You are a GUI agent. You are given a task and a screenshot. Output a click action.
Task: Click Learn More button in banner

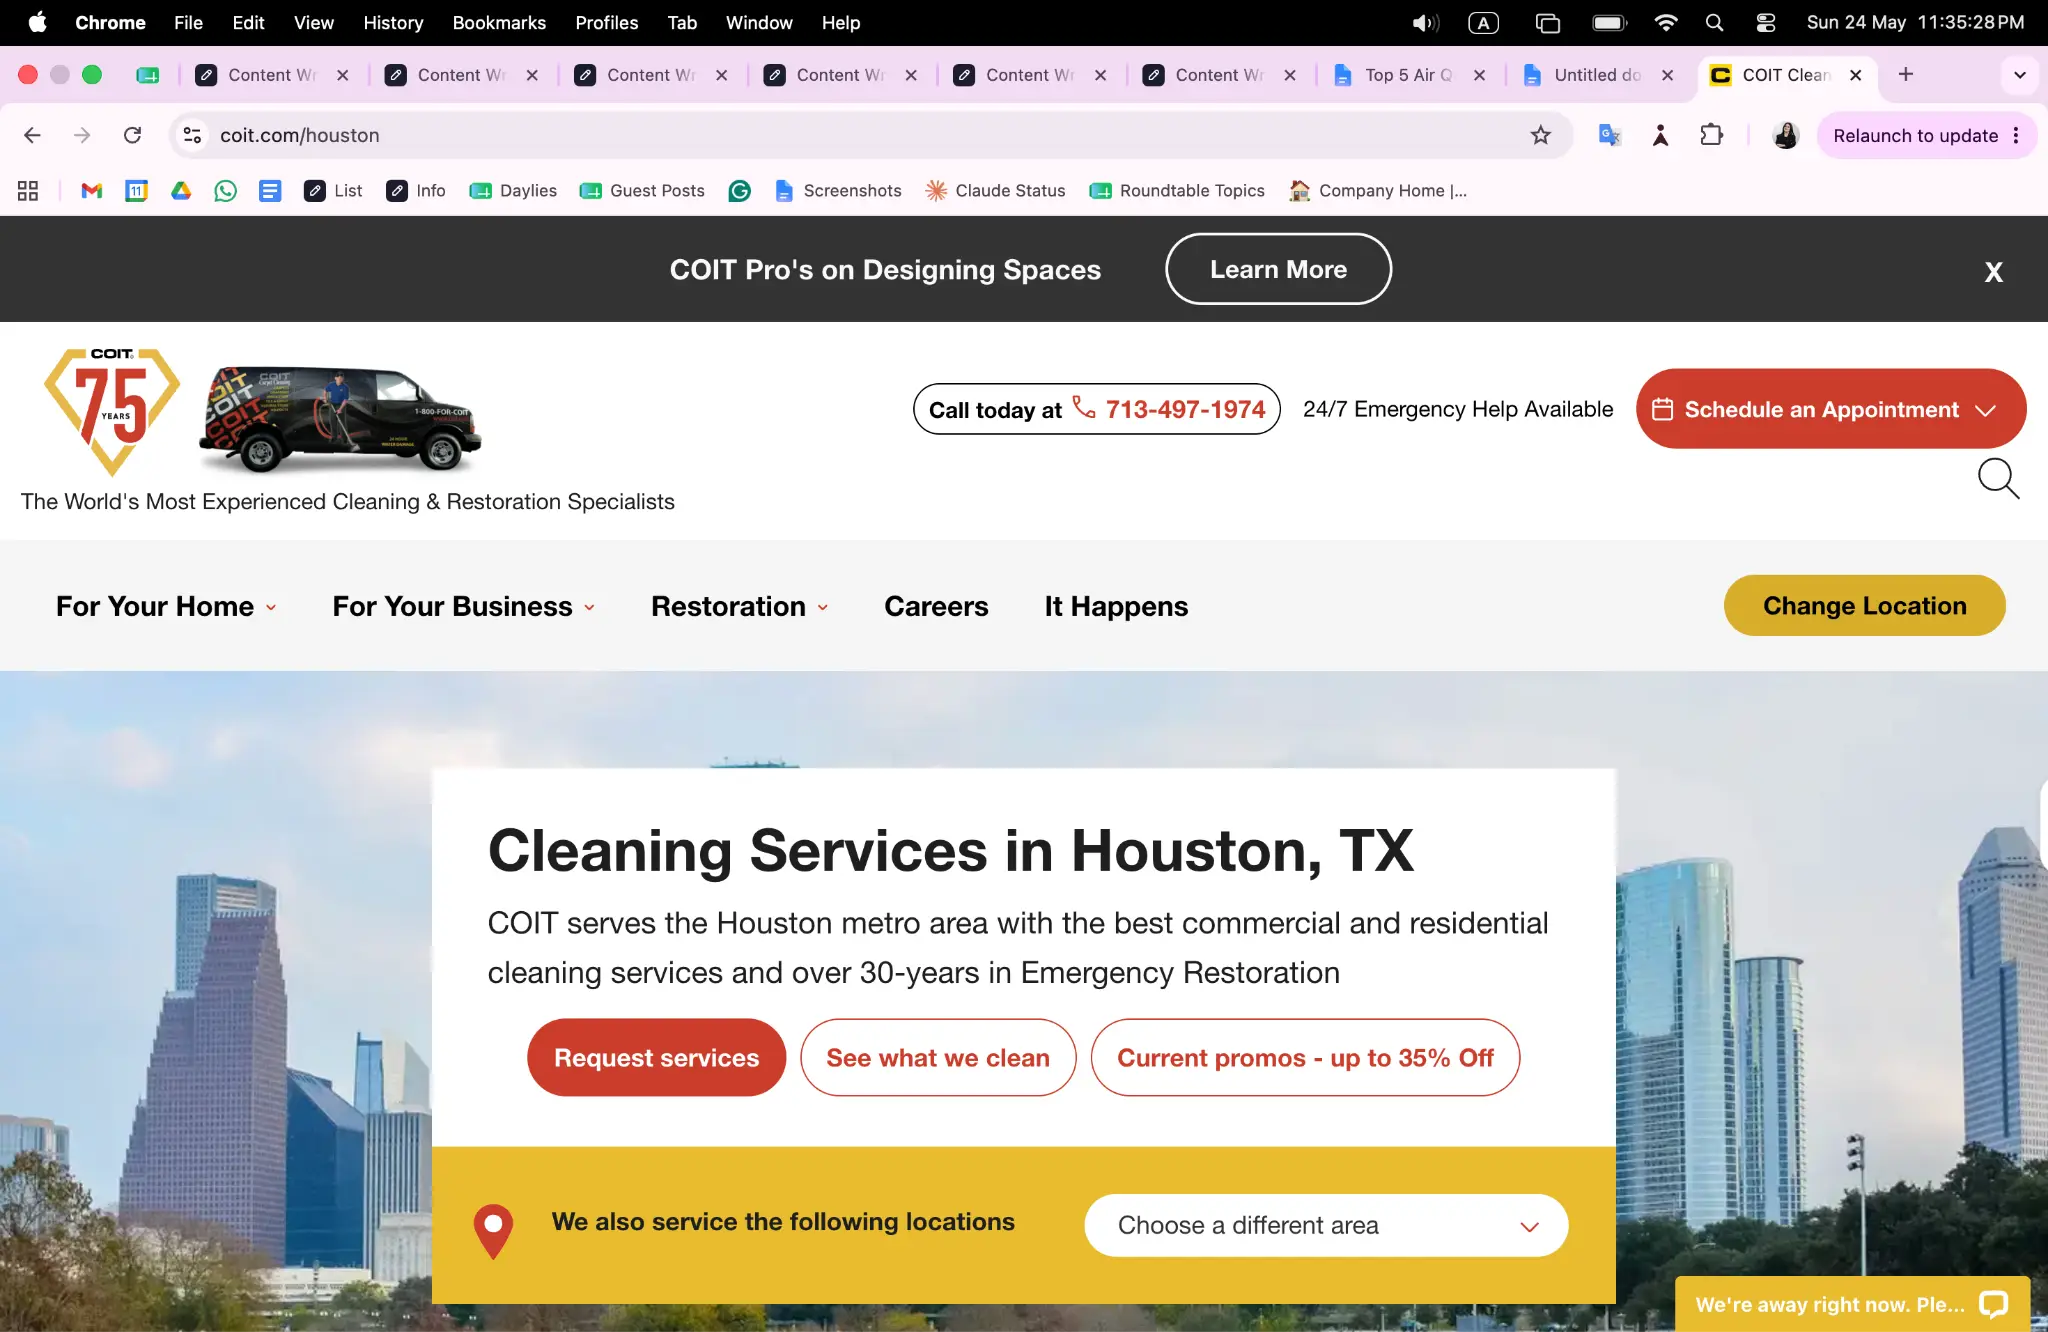pyautogui.click(x=1278, y=269)
